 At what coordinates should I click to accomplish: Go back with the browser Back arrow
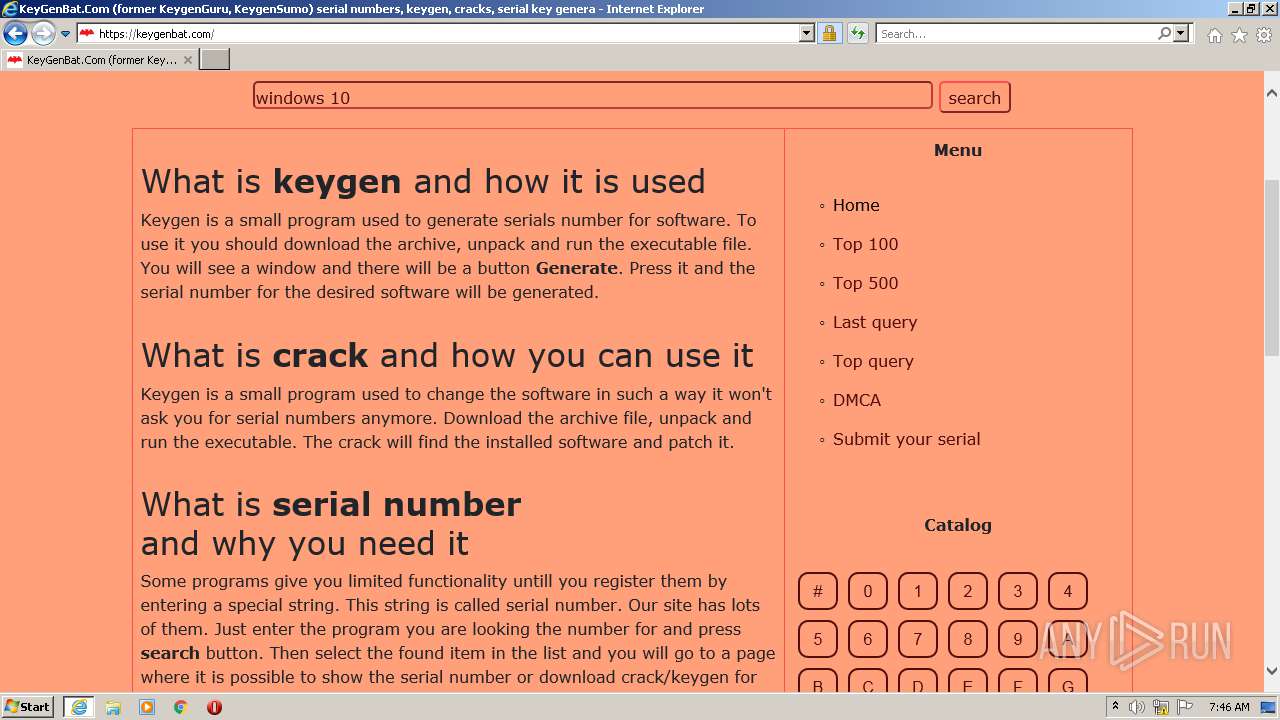click(x=15, y=34)
